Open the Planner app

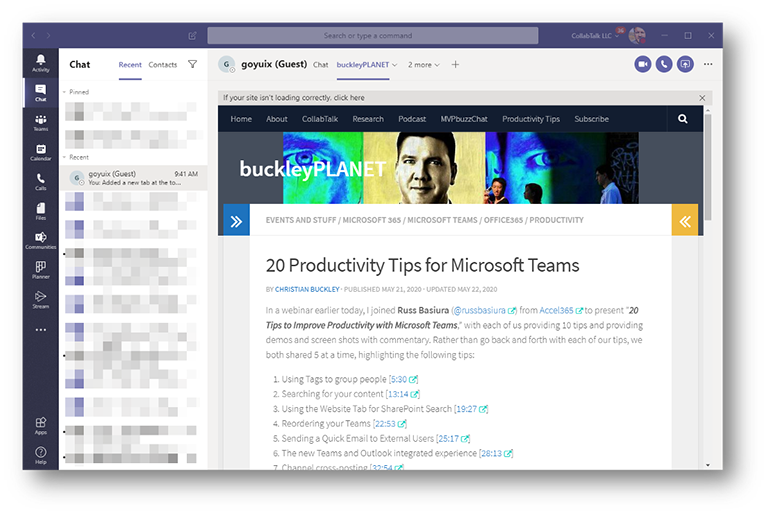click(x=41, y=270)
